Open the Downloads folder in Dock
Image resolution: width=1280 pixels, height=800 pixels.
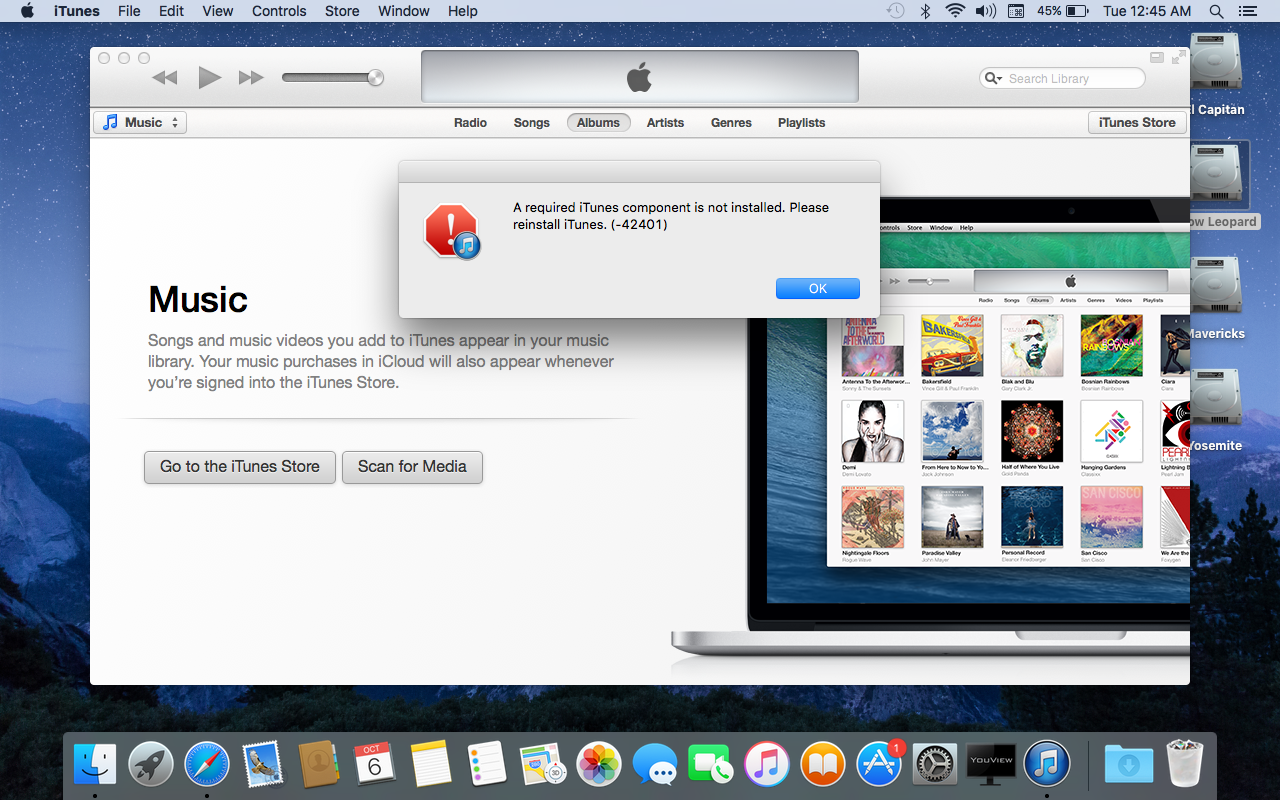(x=1129, y=765)
